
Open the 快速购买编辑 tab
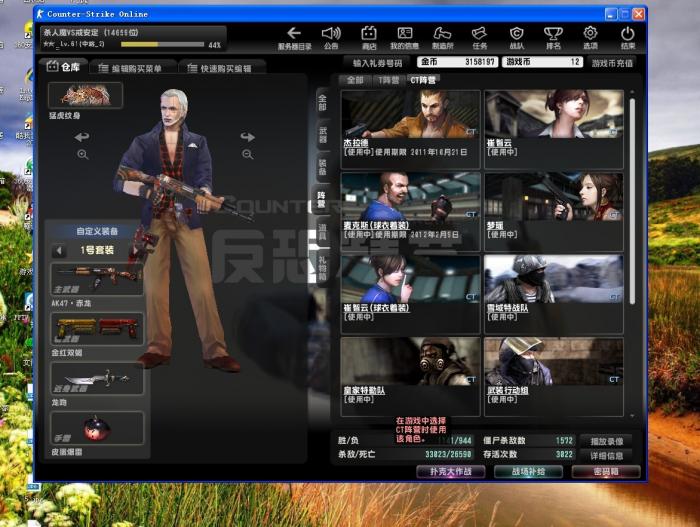tap(221, 68)
